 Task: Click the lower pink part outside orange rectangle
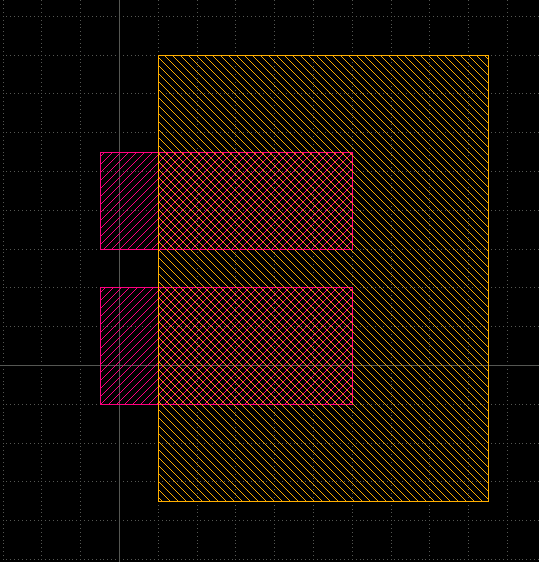(129, 346)
